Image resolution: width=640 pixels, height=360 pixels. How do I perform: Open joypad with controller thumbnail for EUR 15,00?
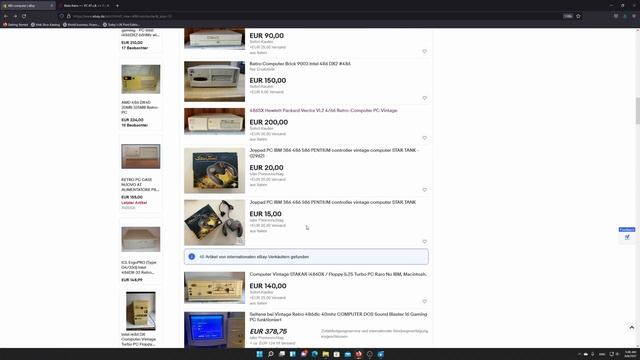click(214, 222)
